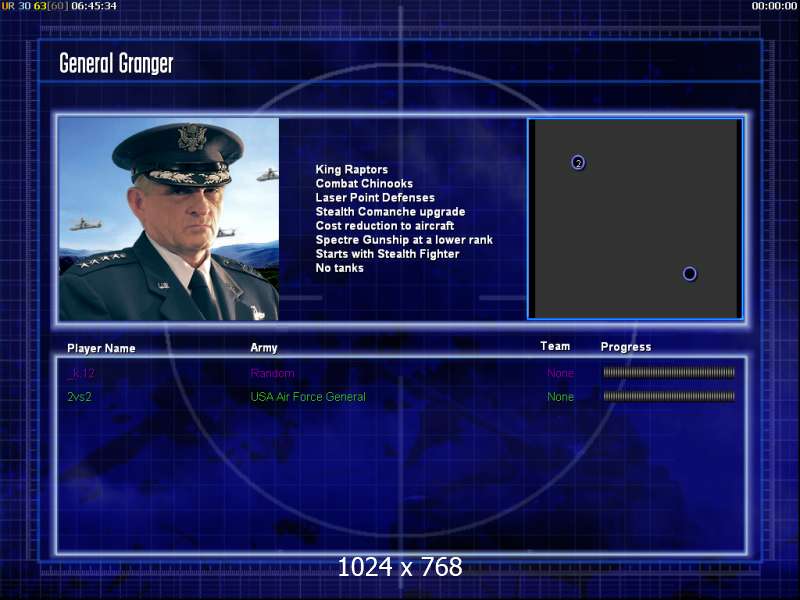
Task: Click the Progress column header
Action: [626, 347]
